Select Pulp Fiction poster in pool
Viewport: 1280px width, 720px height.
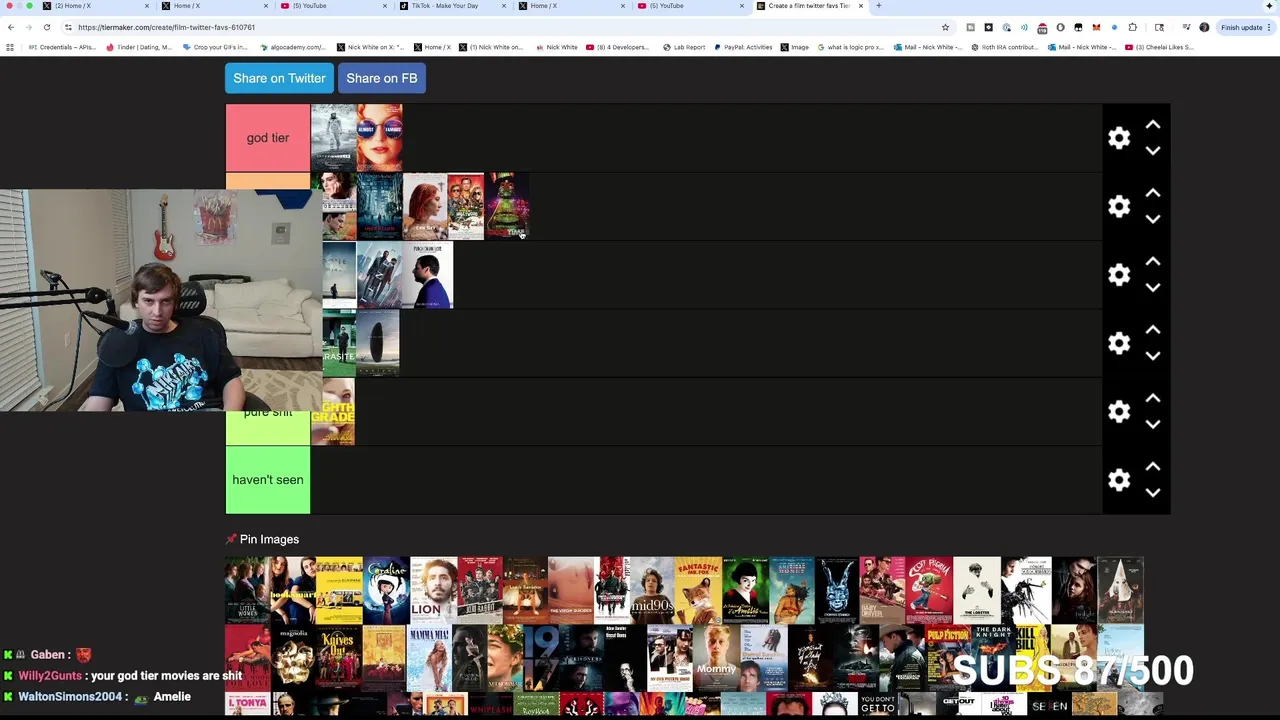coord(947,659)
